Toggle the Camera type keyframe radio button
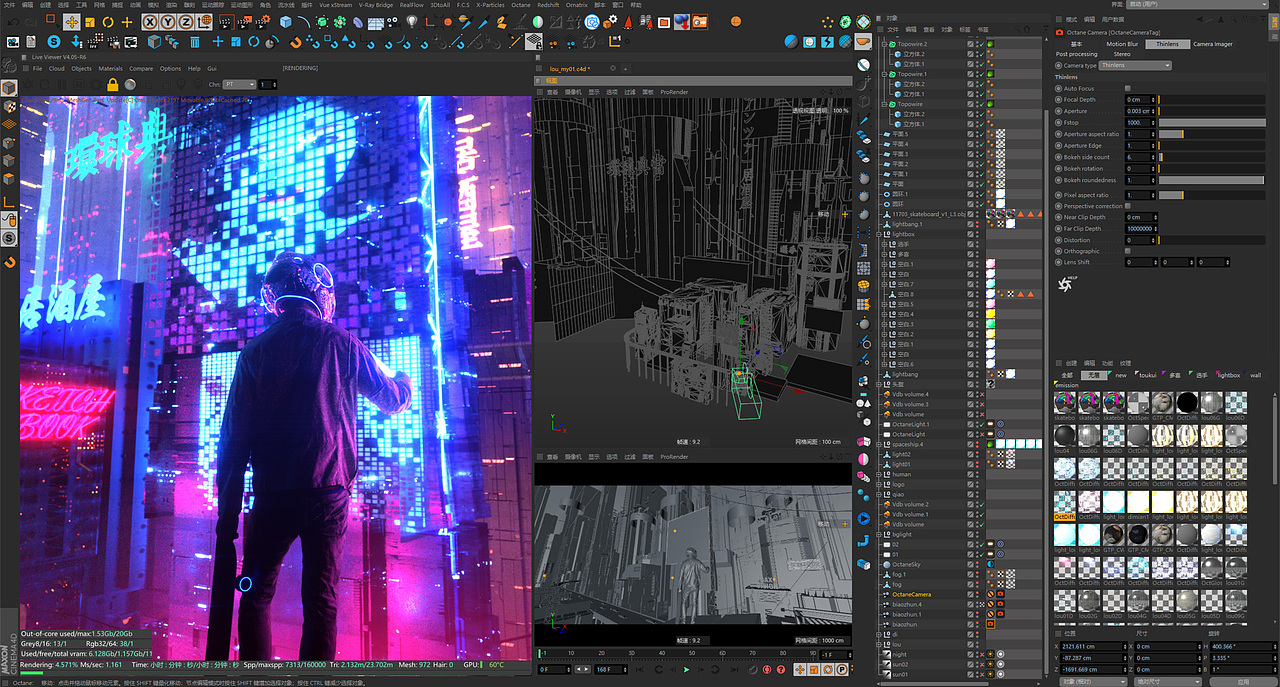The width and height of the screenshot is (1280, 687). [1058, 66]
